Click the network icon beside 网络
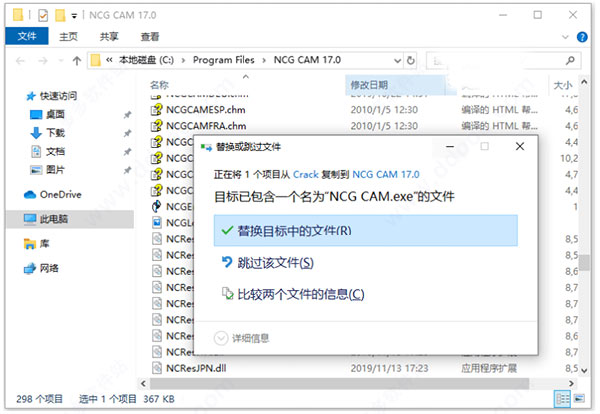The height and width of the screenshot is (414, 600). coord(30,269)
